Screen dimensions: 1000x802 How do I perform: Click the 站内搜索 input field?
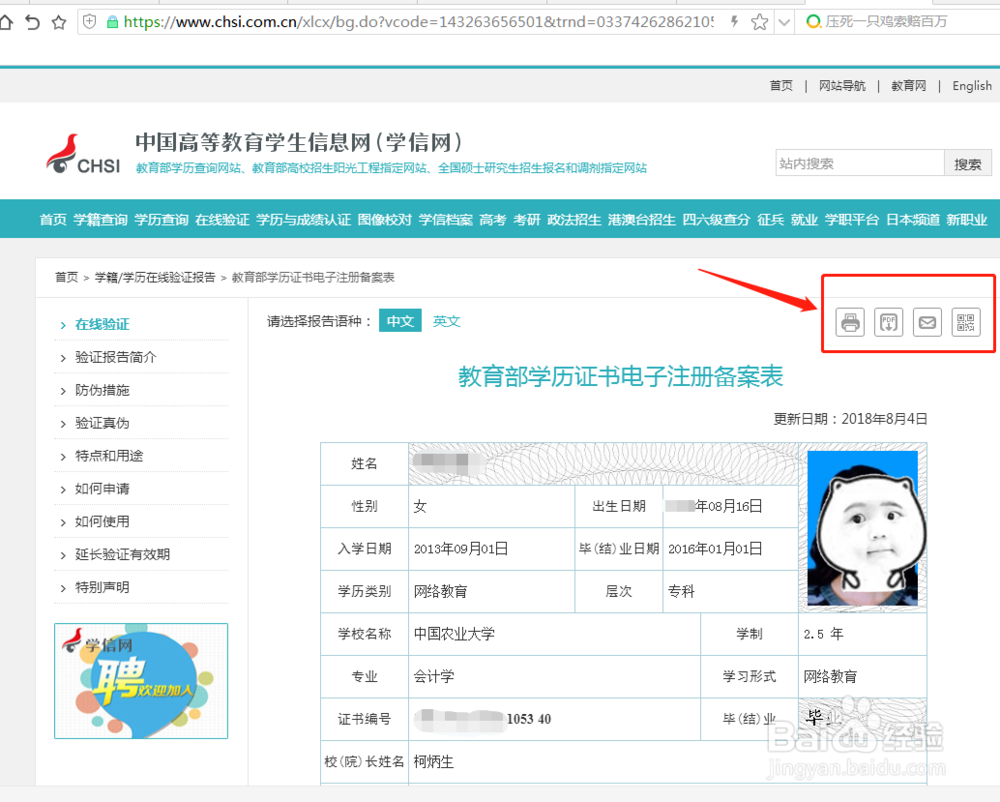click(x=855, y=162)
